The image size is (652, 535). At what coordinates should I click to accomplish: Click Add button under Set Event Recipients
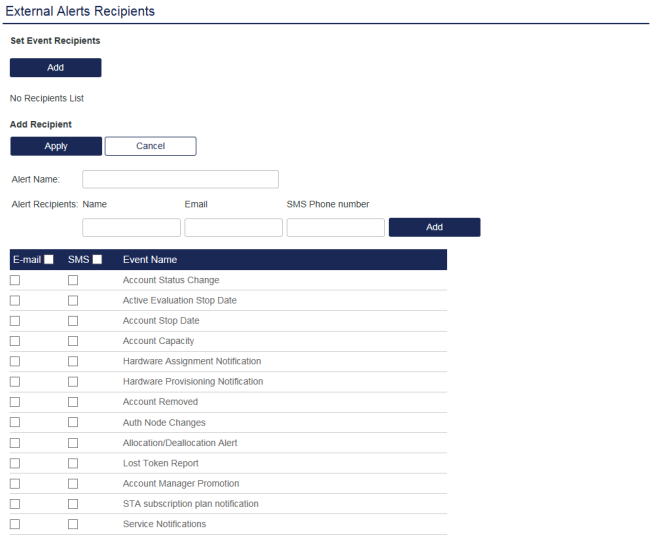[56, 68]
